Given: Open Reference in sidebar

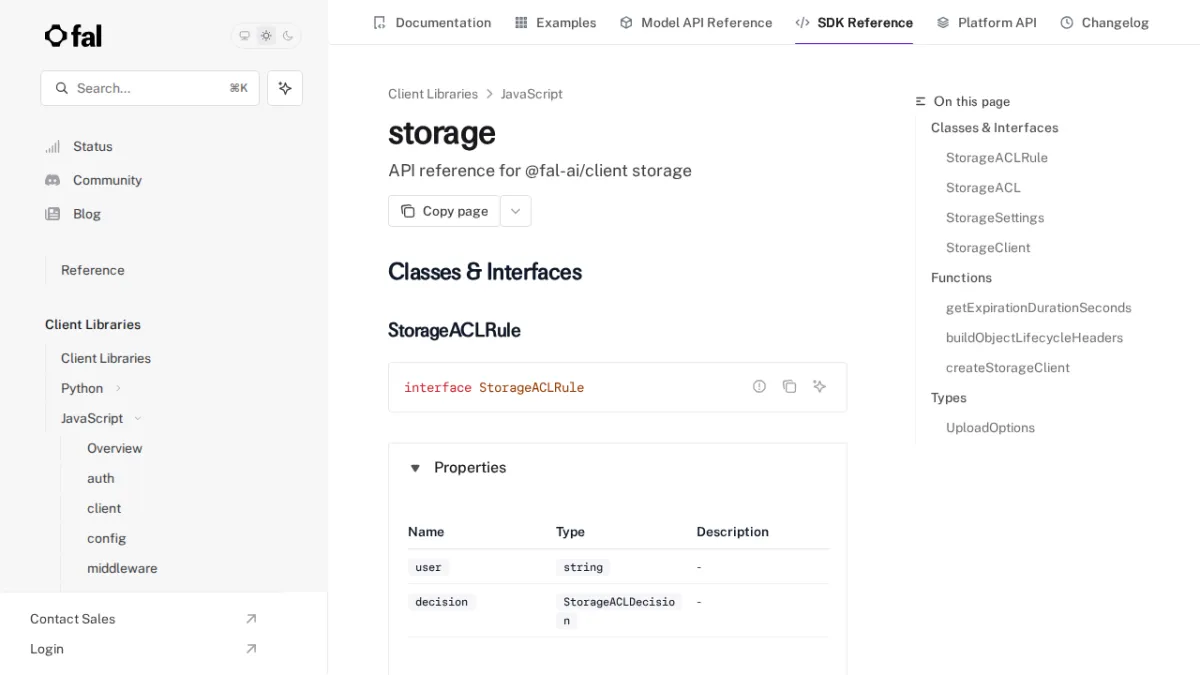Looking at the screenshot, I should tap(93, 270).
